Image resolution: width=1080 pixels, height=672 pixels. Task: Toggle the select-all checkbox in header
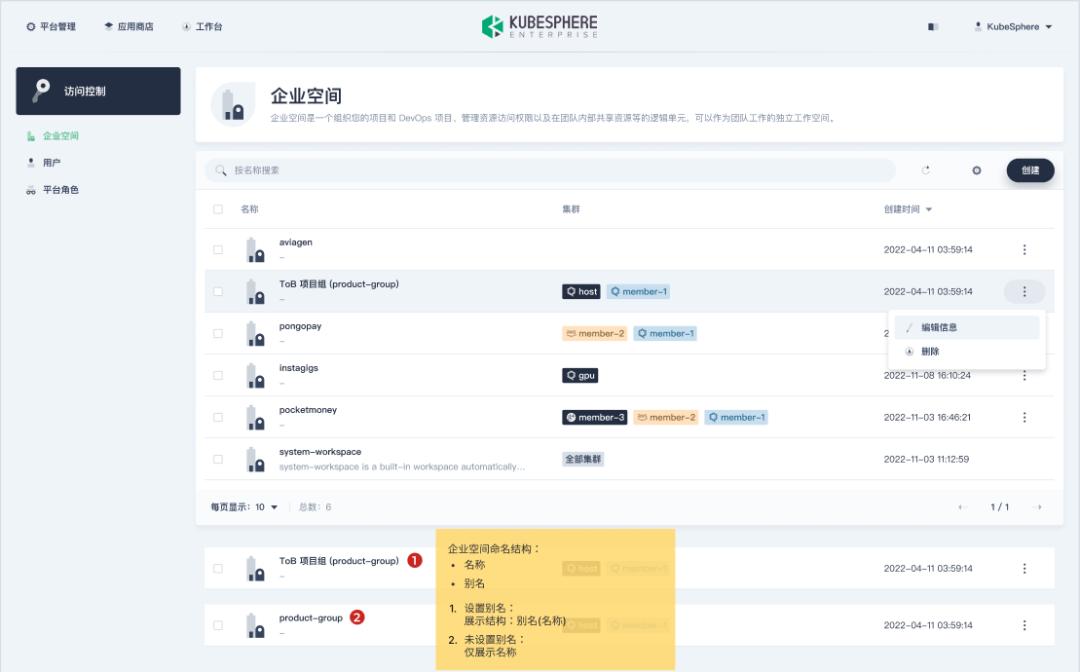(218, 209)
